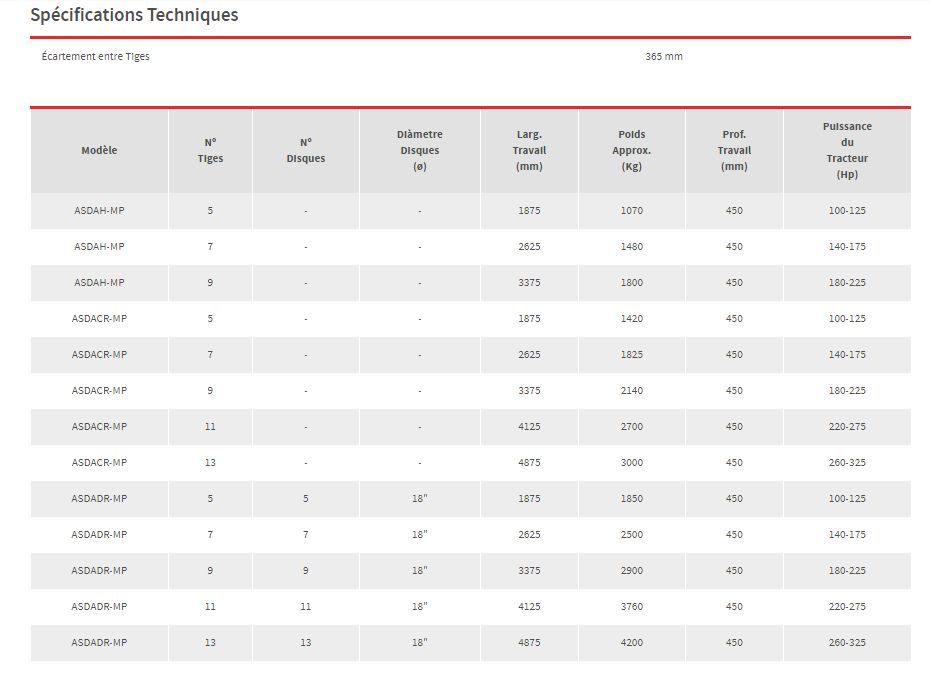The height and width of the screenshot is (682, 930).
Task: Click the 2700 weight cell
Action: tap(632, 427)
